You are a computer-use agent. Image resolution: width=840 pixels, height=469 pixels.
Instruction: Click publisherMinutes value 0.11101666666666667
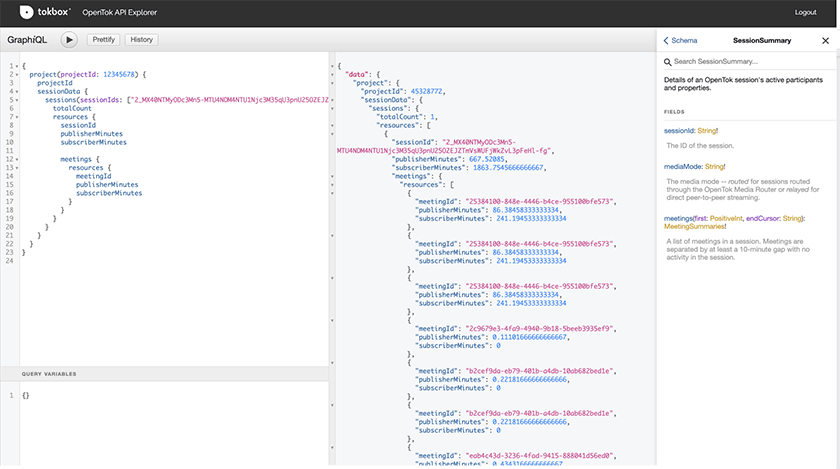529,337
